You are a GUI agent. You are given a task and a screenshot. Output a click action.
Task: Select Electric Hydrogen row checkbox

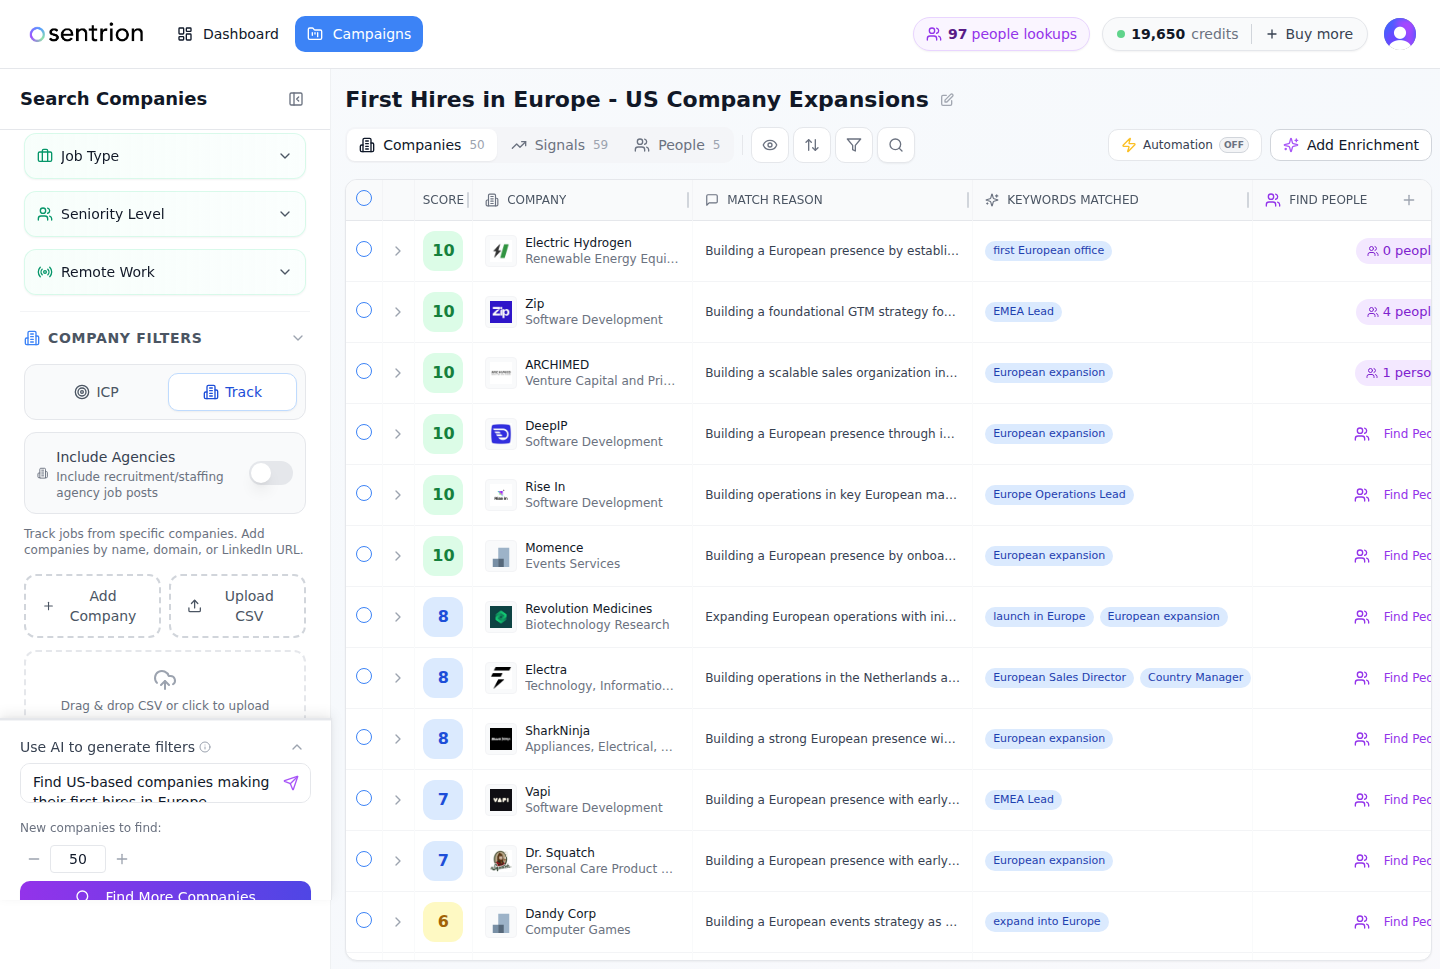[364, 249]
